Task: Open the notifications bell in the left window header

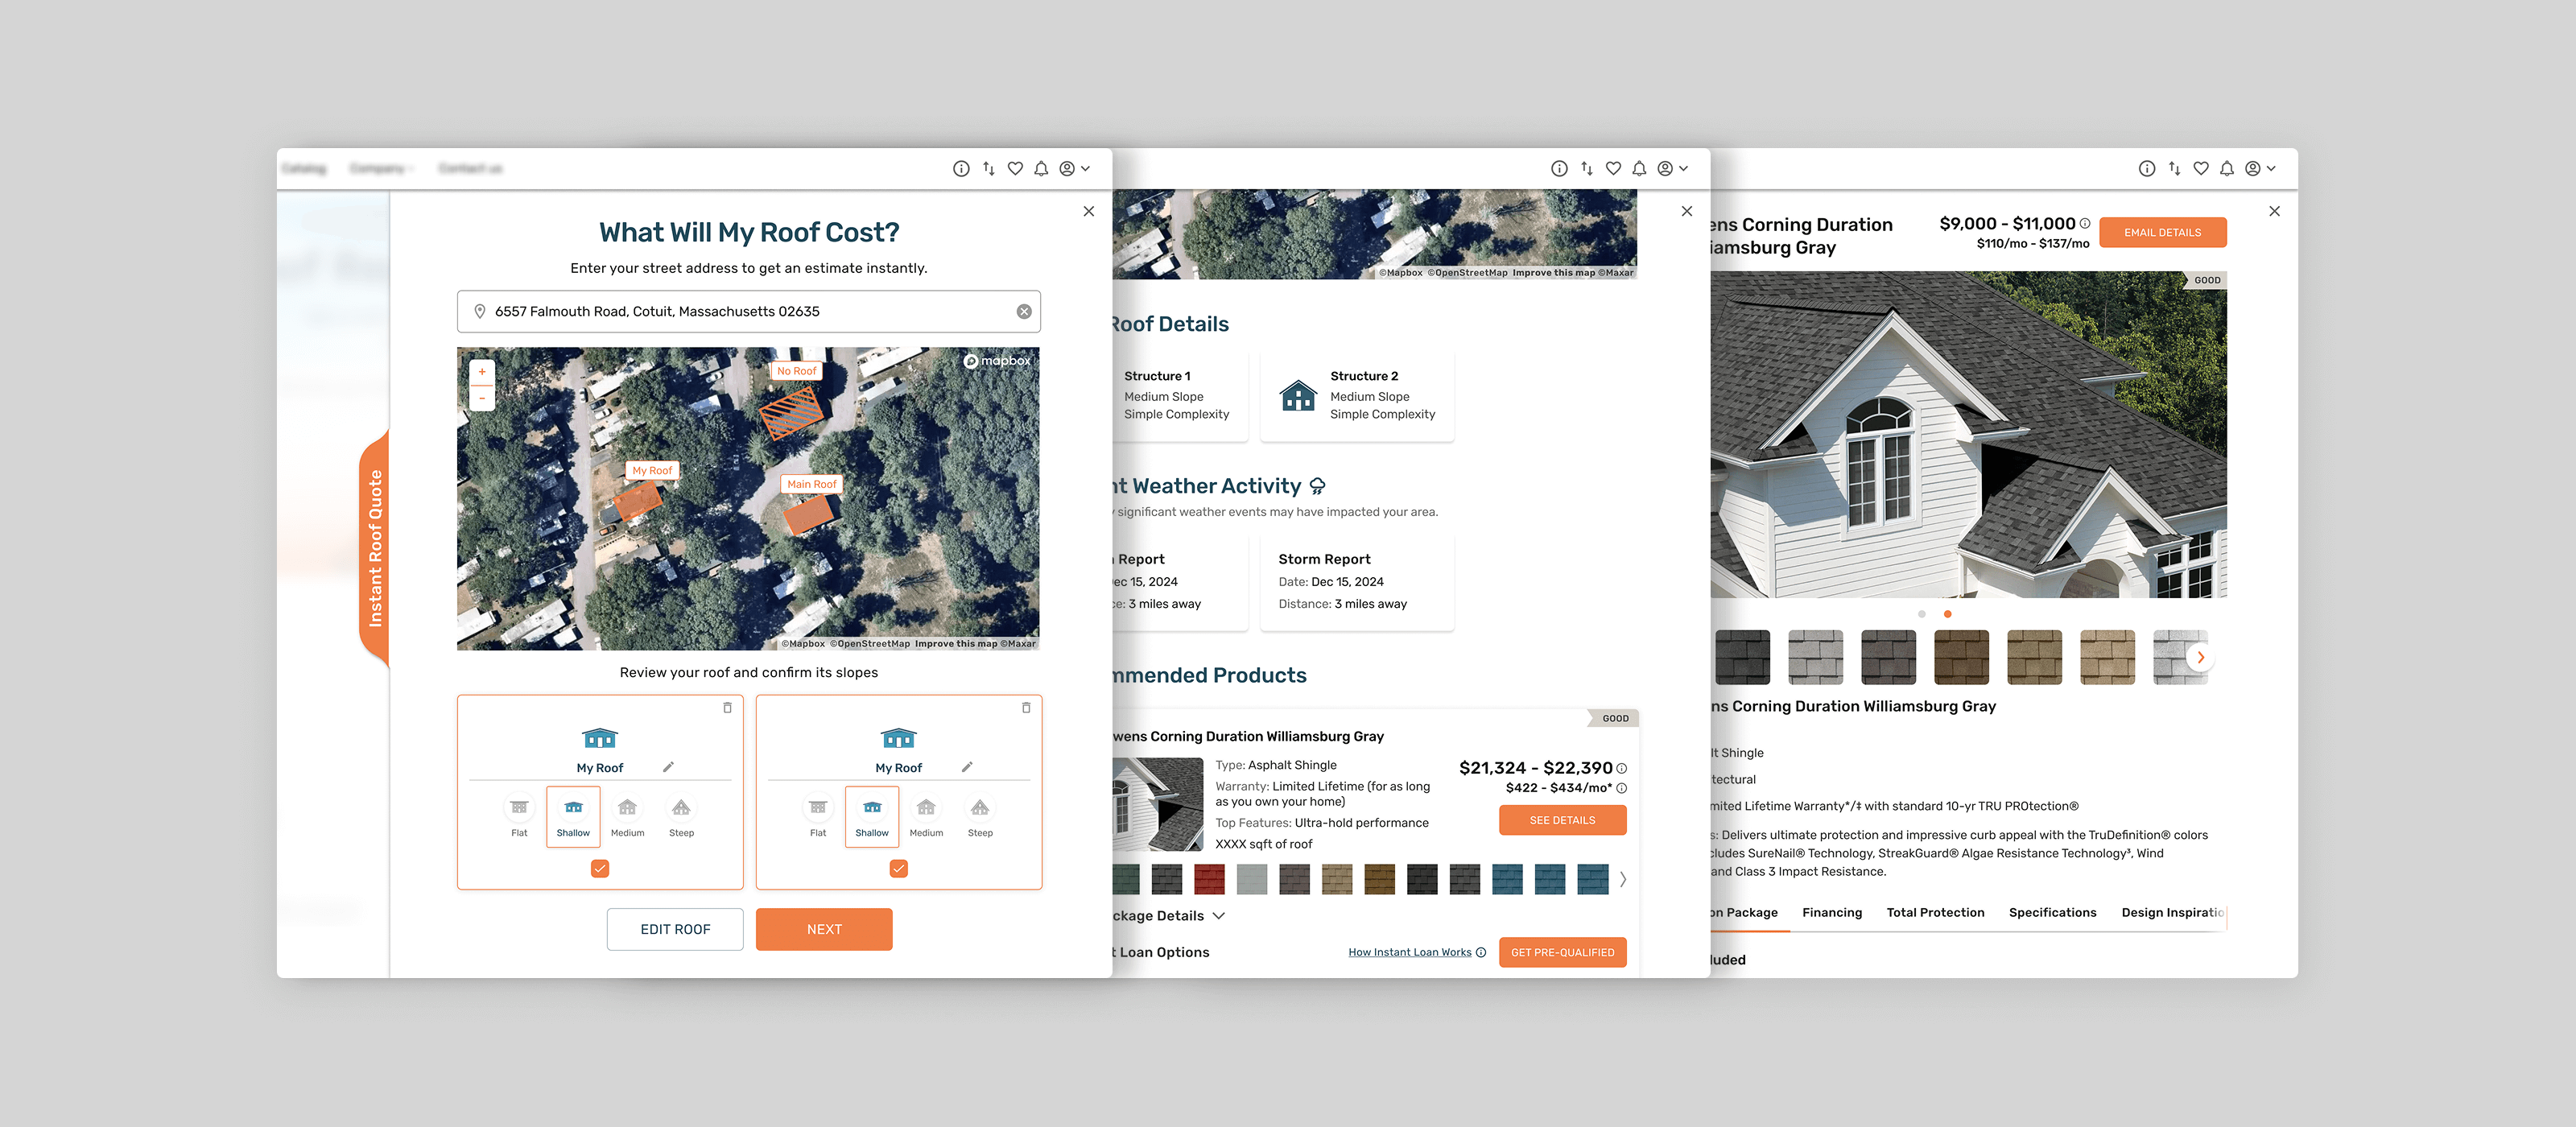Action: tap(1041, 169)
